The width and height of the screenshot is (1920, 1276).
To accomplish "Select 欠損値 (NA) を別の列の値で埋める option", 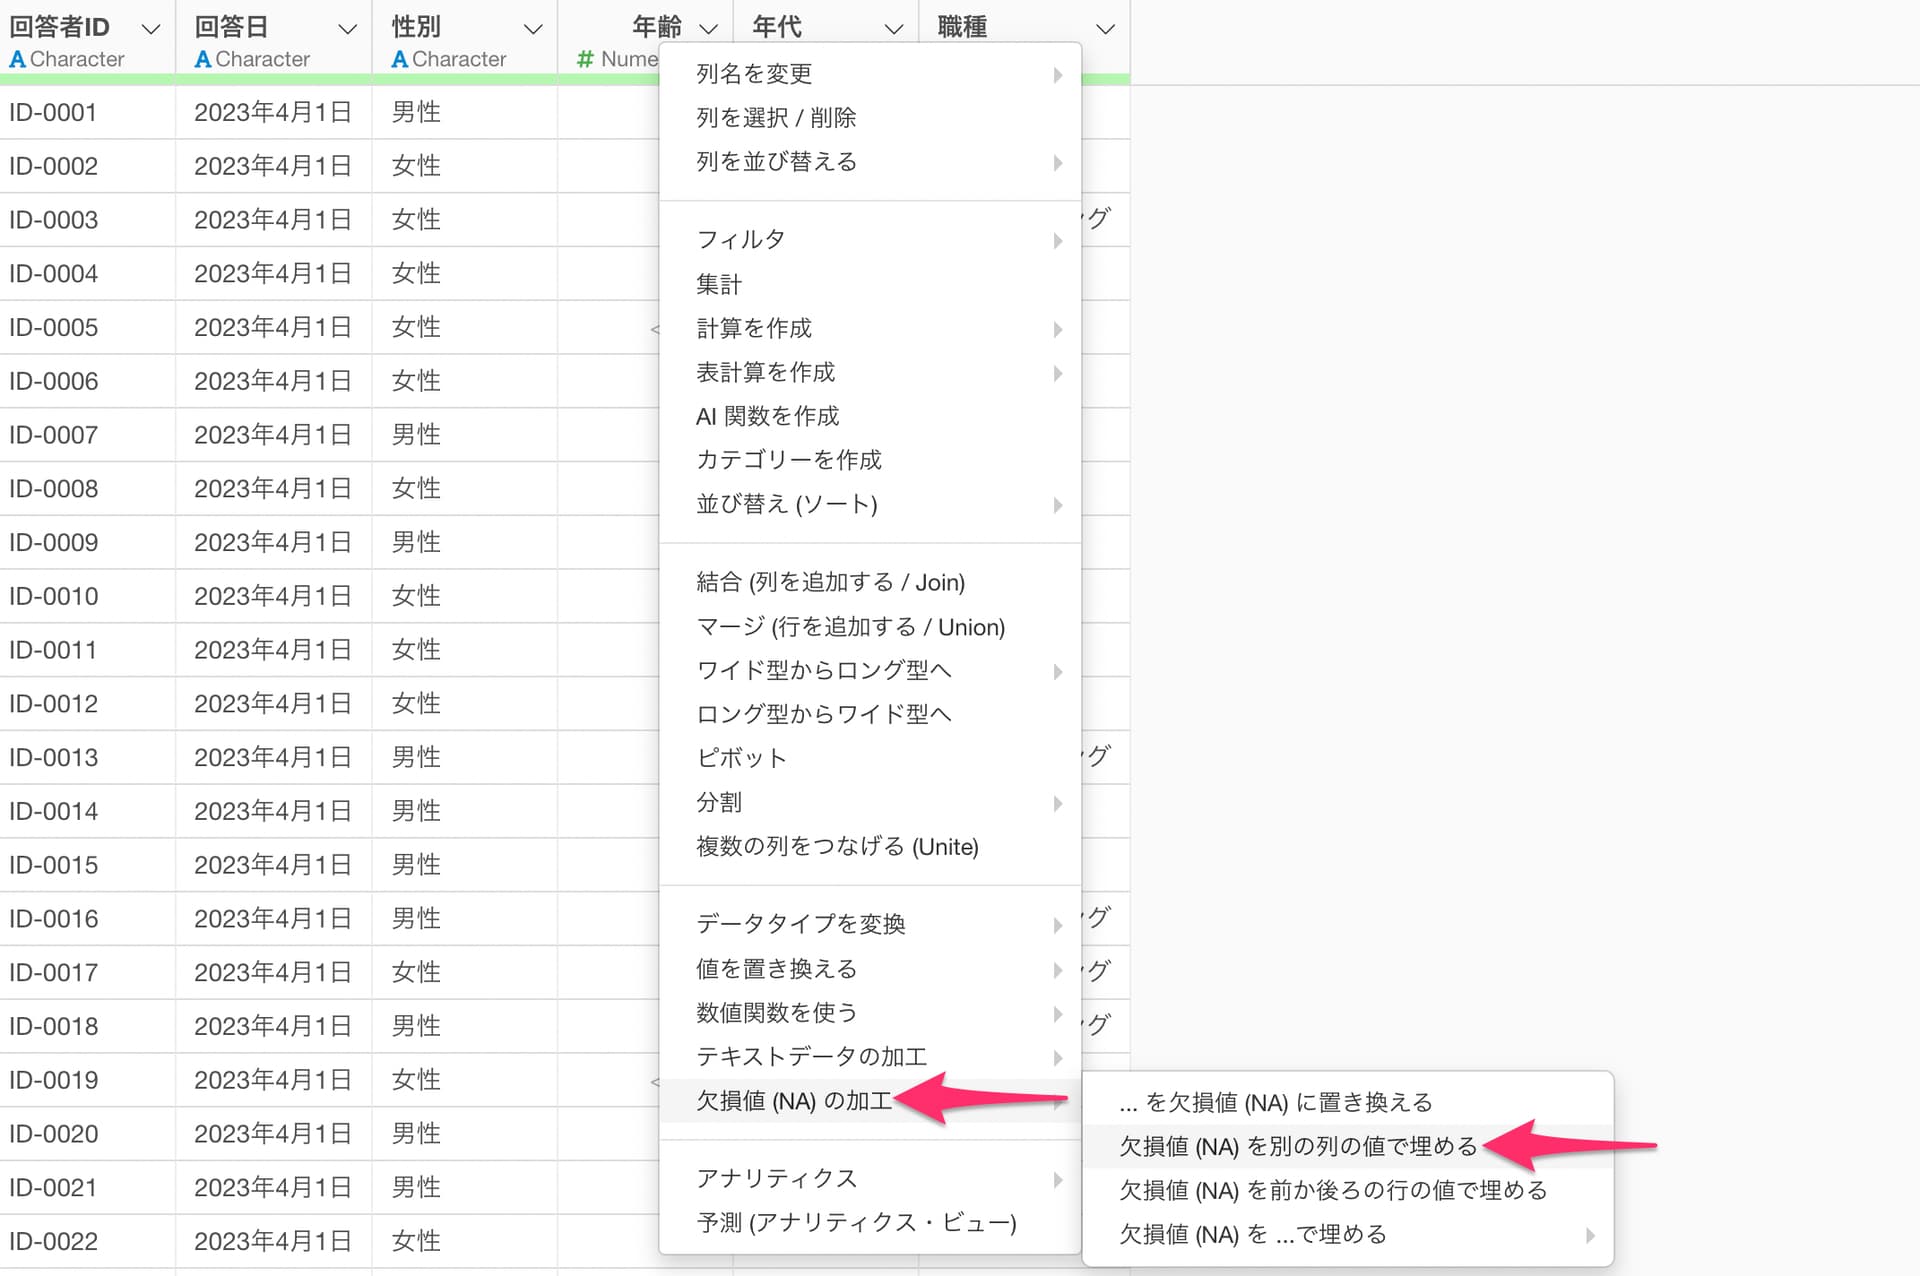I will tap(1297, 1147).
